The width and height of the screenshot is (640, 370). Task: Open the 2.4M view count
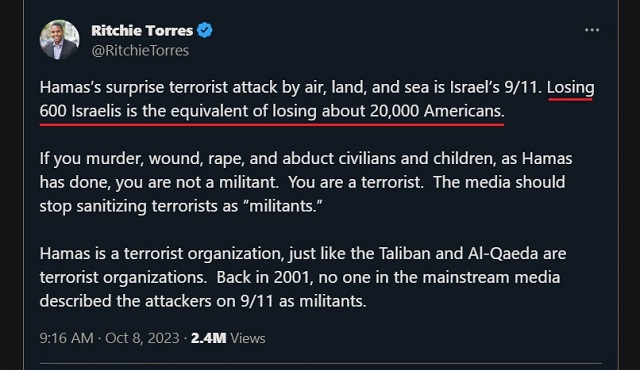tap(208, 338)
